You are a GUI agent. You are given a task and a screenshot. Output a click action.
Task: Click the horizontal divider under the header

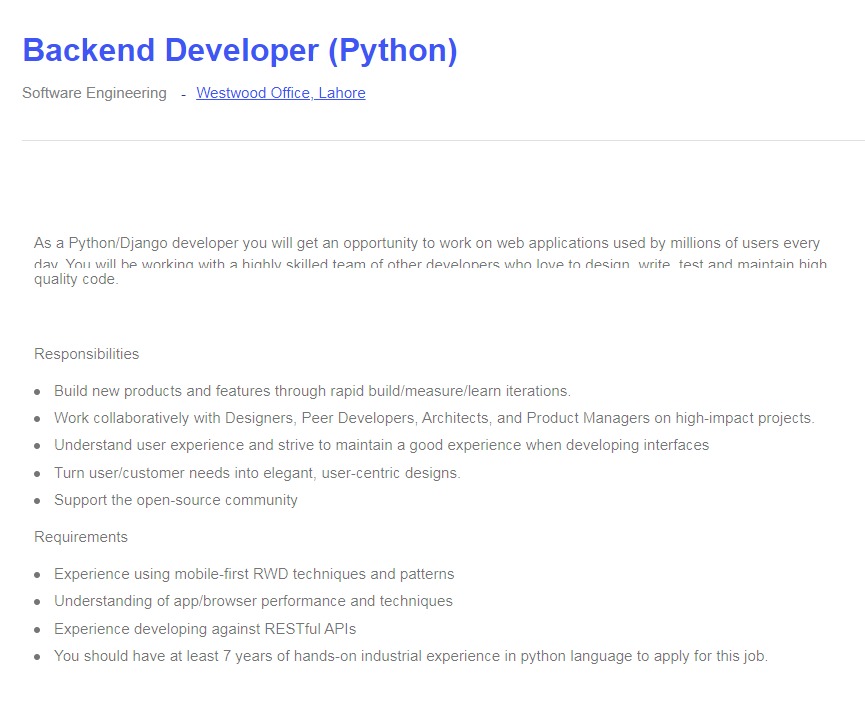[x=440, y=141]
